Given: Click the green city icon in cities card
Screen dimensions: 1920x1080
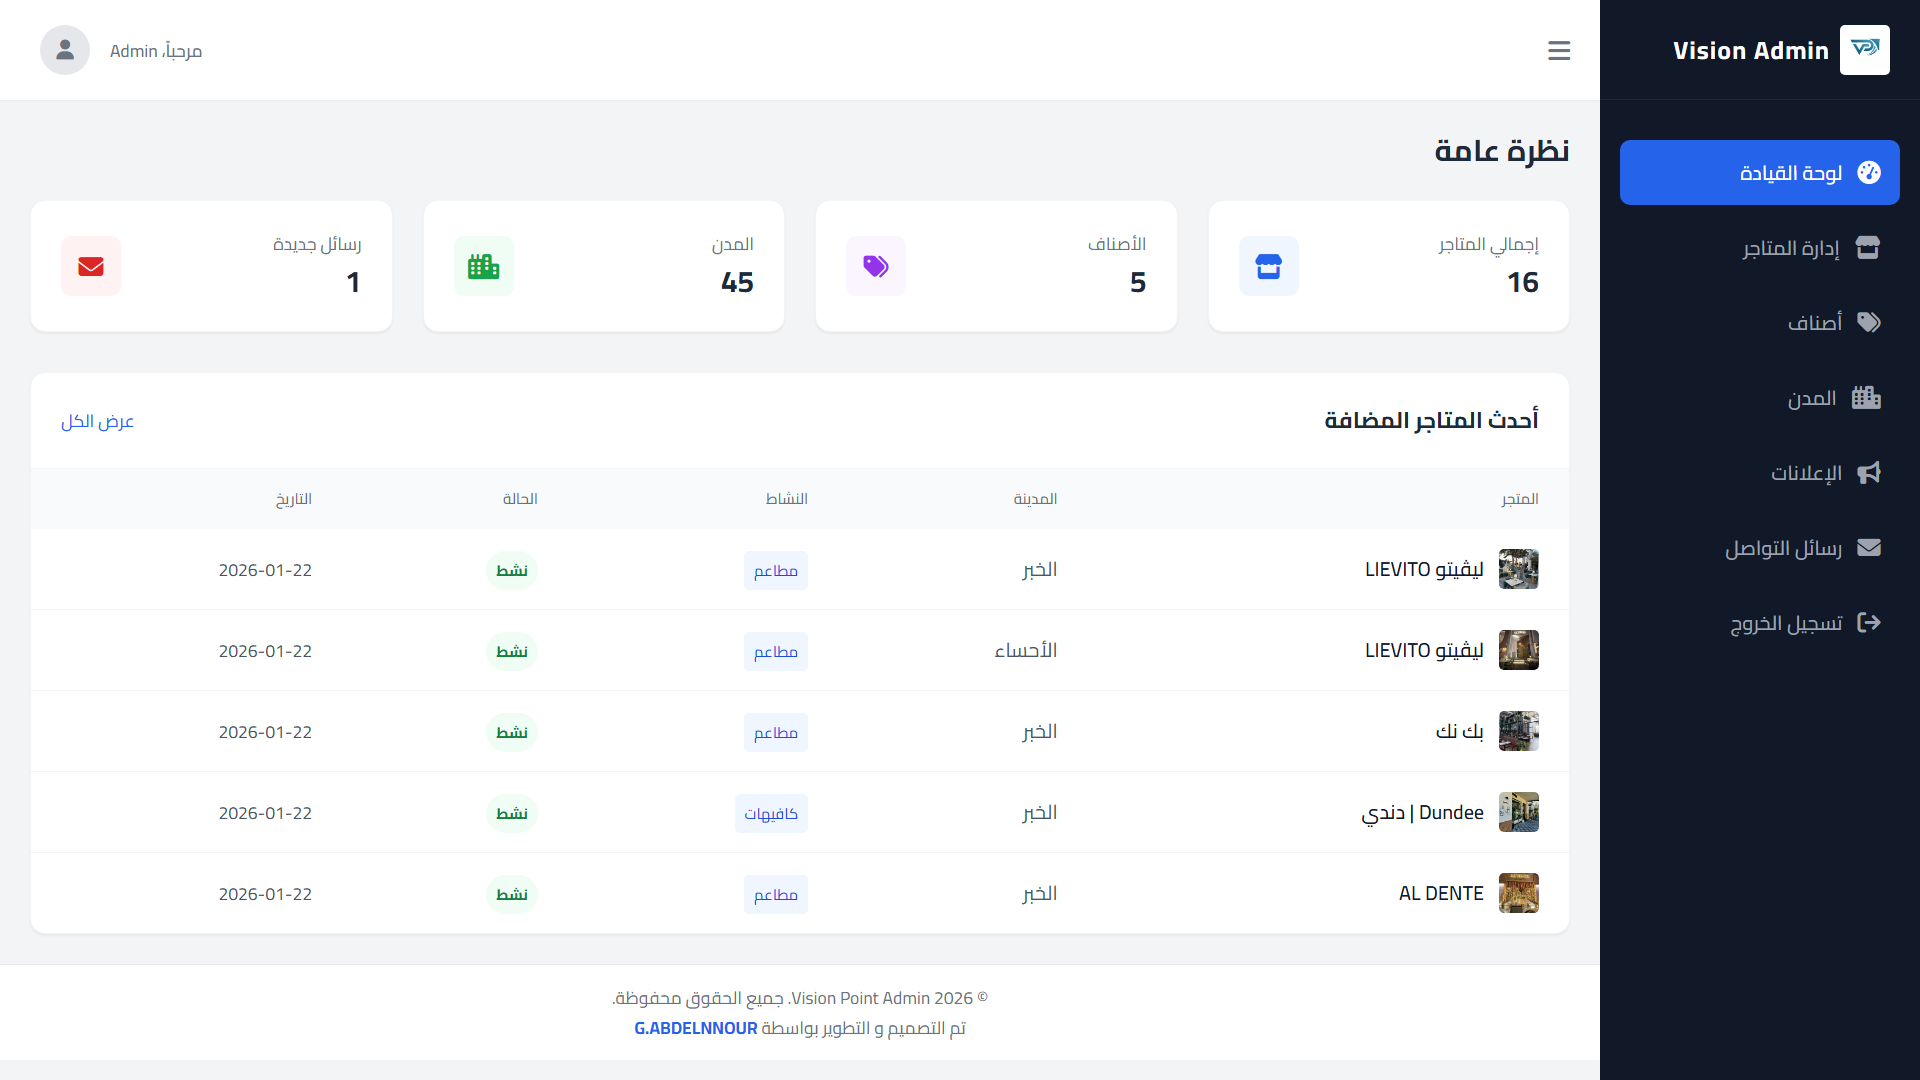Looking at the screenshot, I should click(x=483, y=266).
